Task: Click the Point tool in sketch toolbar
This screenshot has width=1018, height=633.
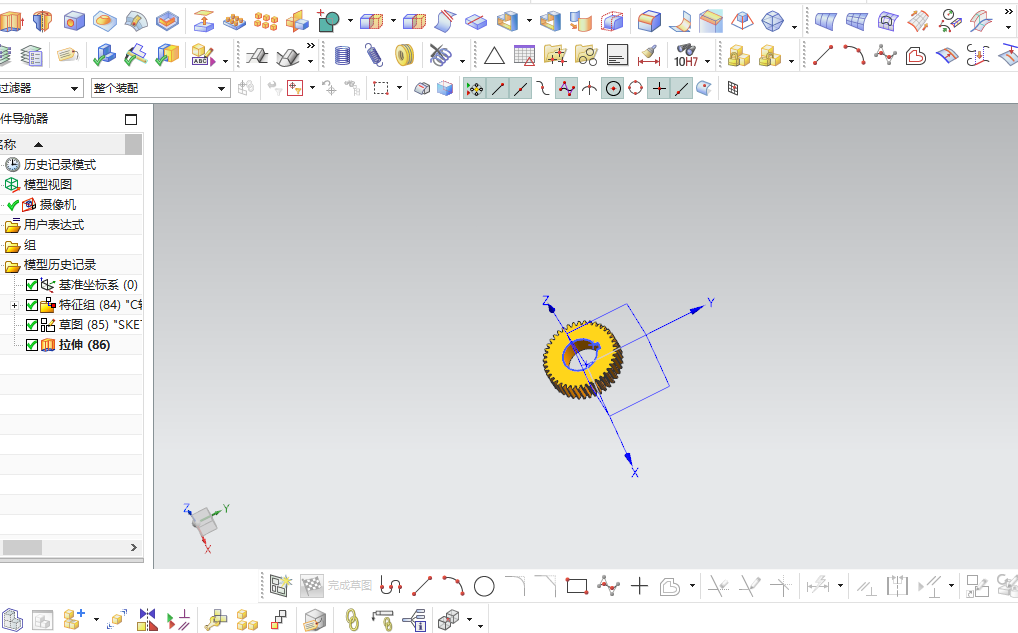Action: (639, 586)
